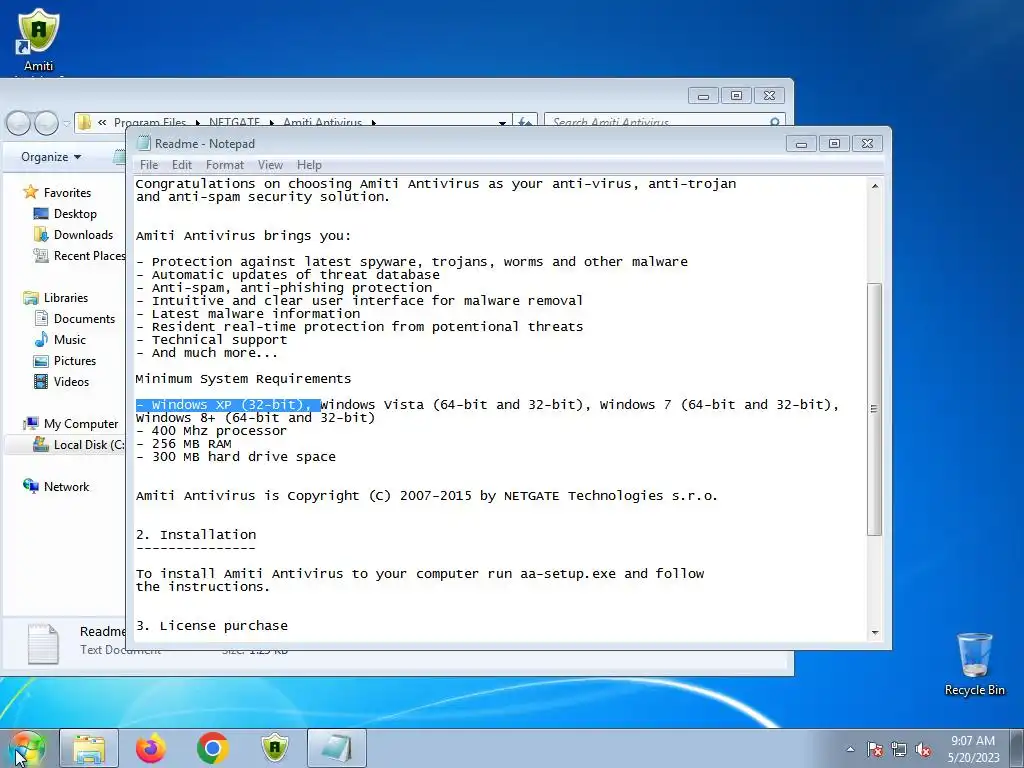Screen dimensions: 1024x768
Task: Launch Firefox from the taskbar
Action: click(x=151, y=748)
